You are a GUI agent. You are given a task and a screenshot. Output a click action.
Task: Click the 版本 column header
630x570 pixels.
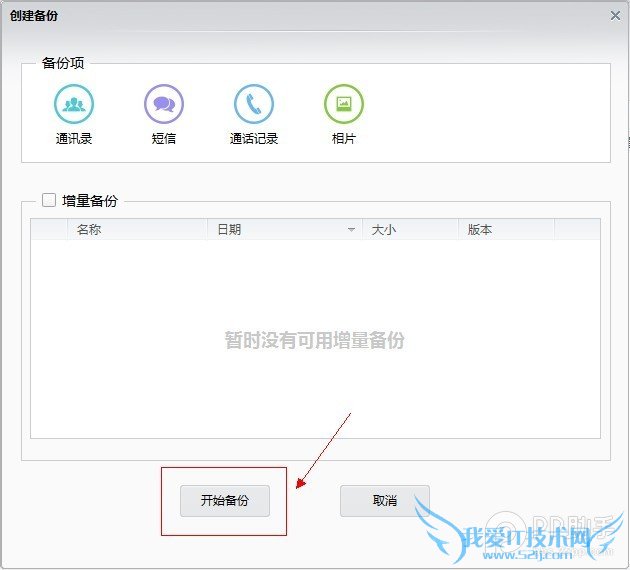(x=506, y=230)
